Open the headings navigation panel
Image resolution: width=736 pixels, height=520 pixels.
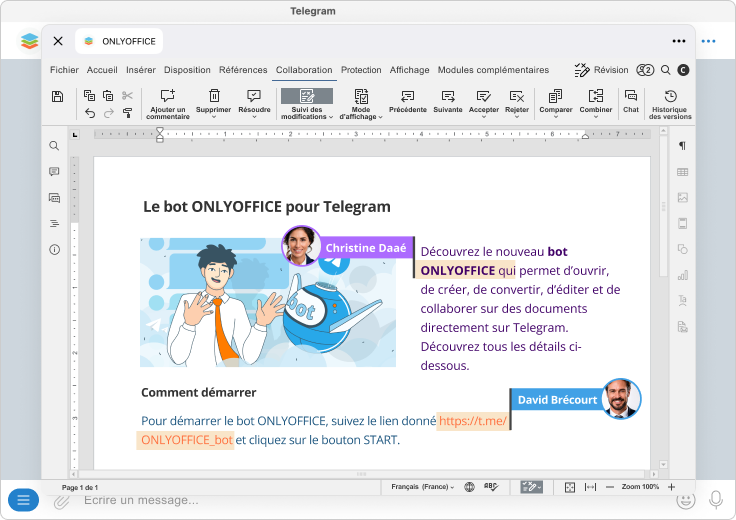(54, 223)
